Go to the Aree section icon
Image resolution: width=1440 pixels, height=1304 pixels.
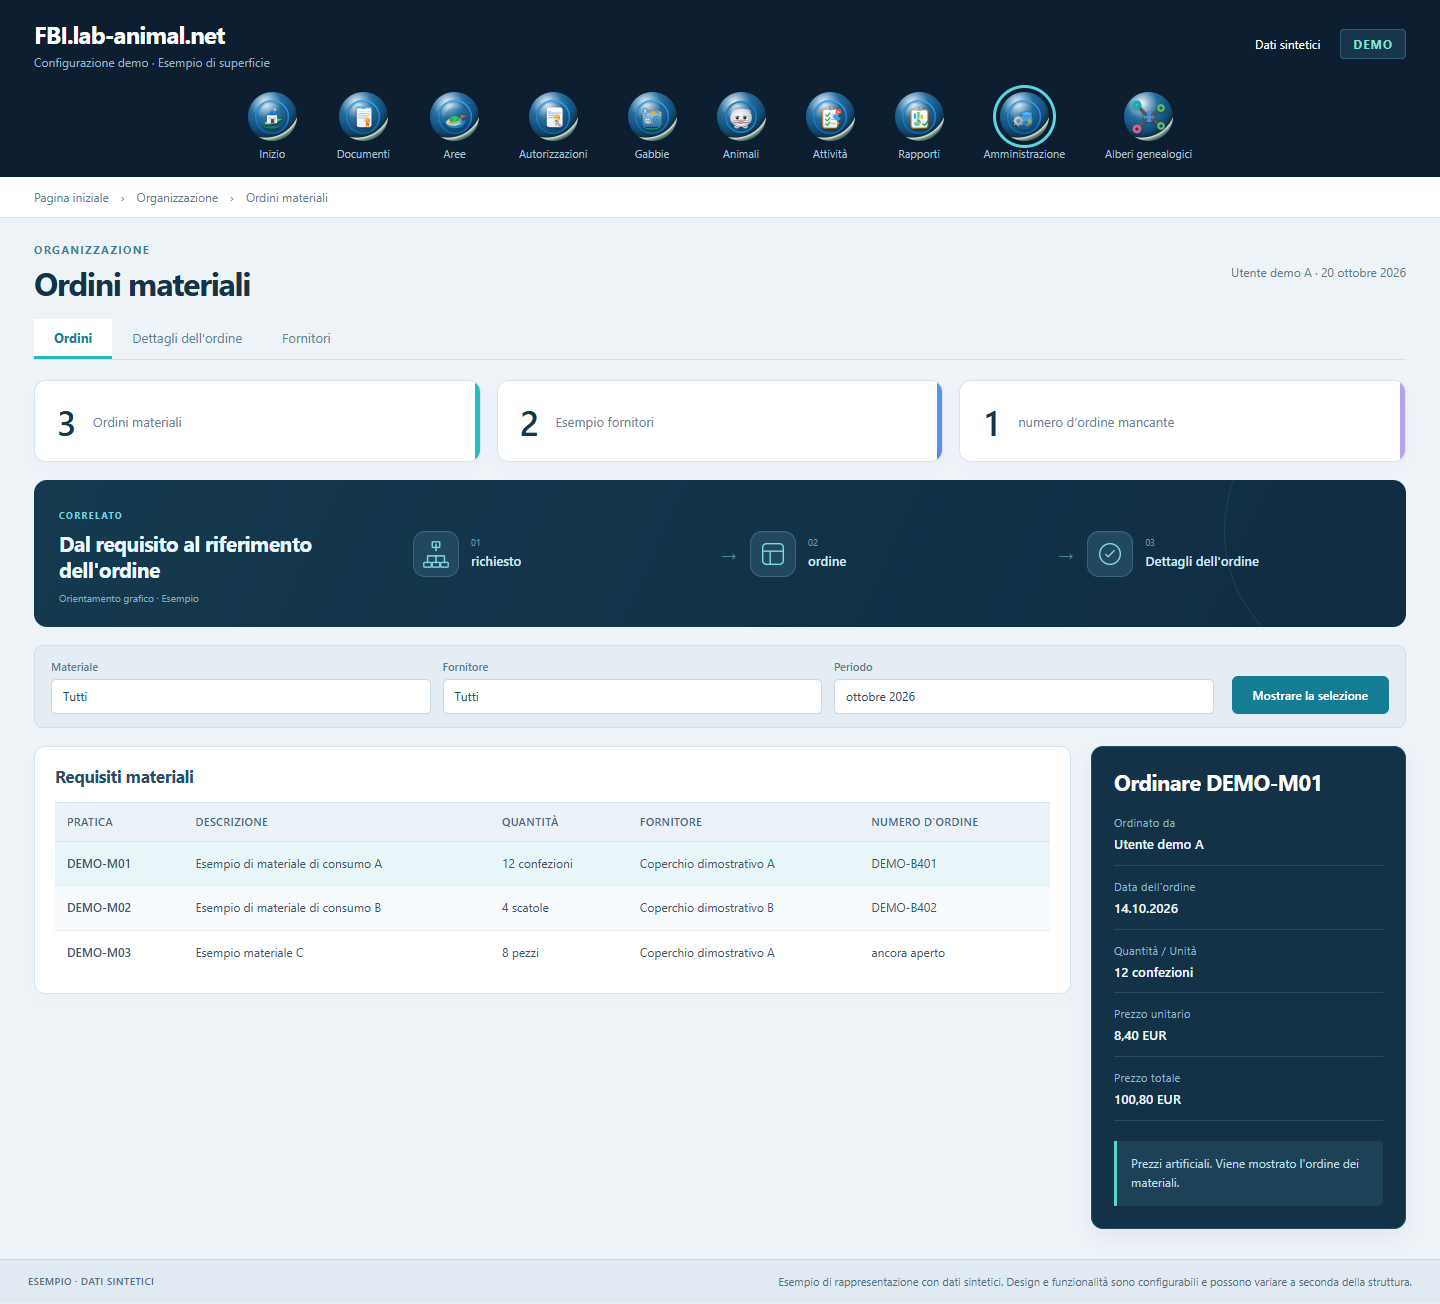point(454,117)
